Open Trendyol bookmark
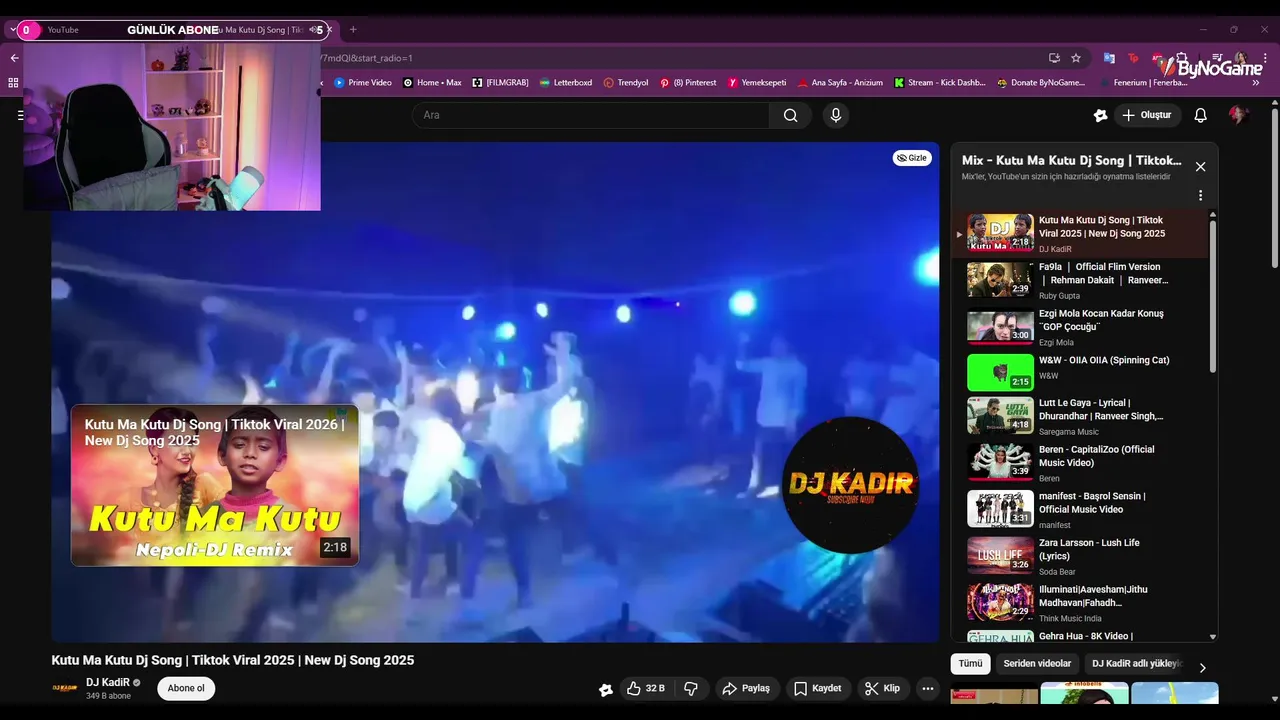 (x=626, y=83)
